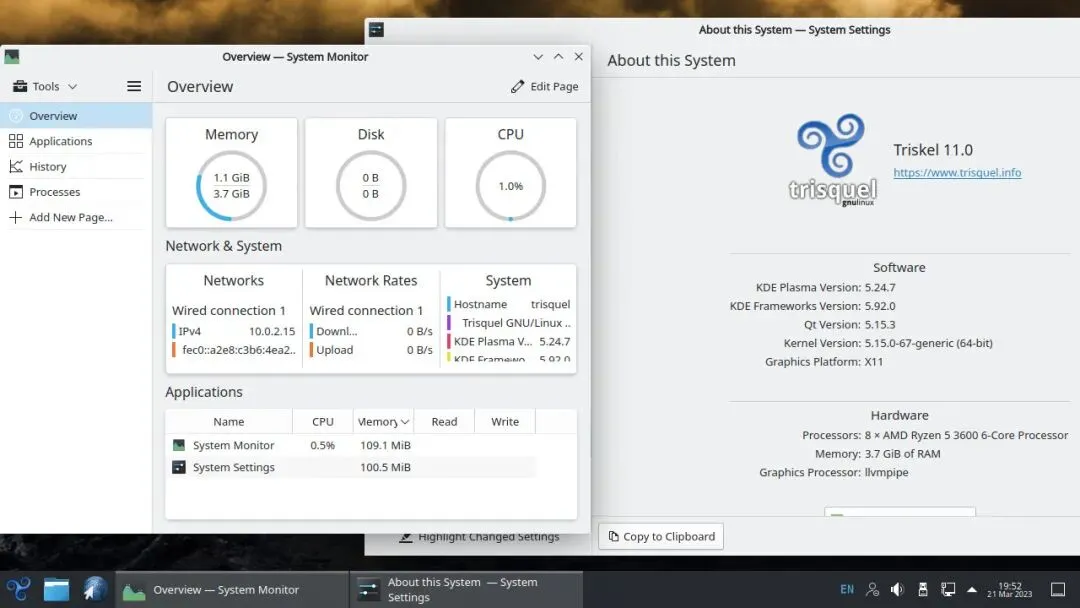Screen dimensions: 1080x608
Task: Sort applications by Read column
Action: [444, 421]
